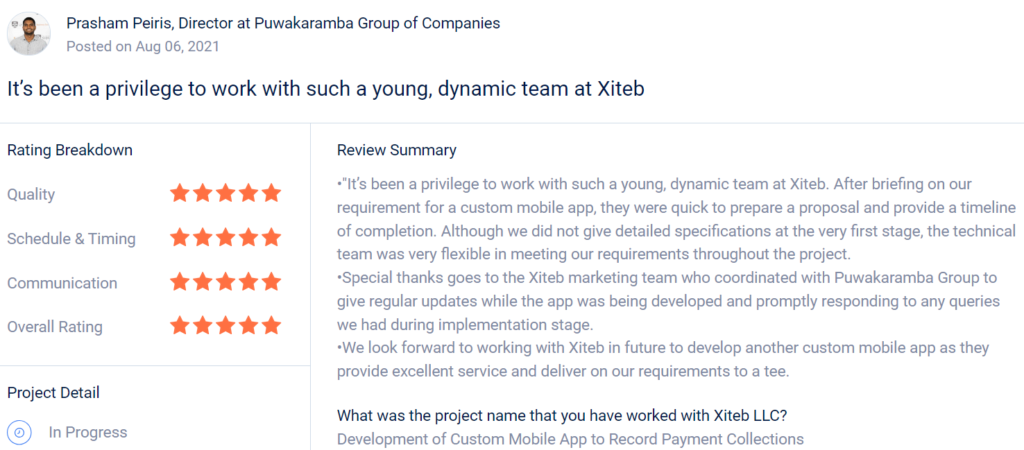This screenshot has height=450, width=1024.
Task: Click the Schedule & Timing label
Action: pyautogui.click(x=72, y=239)
